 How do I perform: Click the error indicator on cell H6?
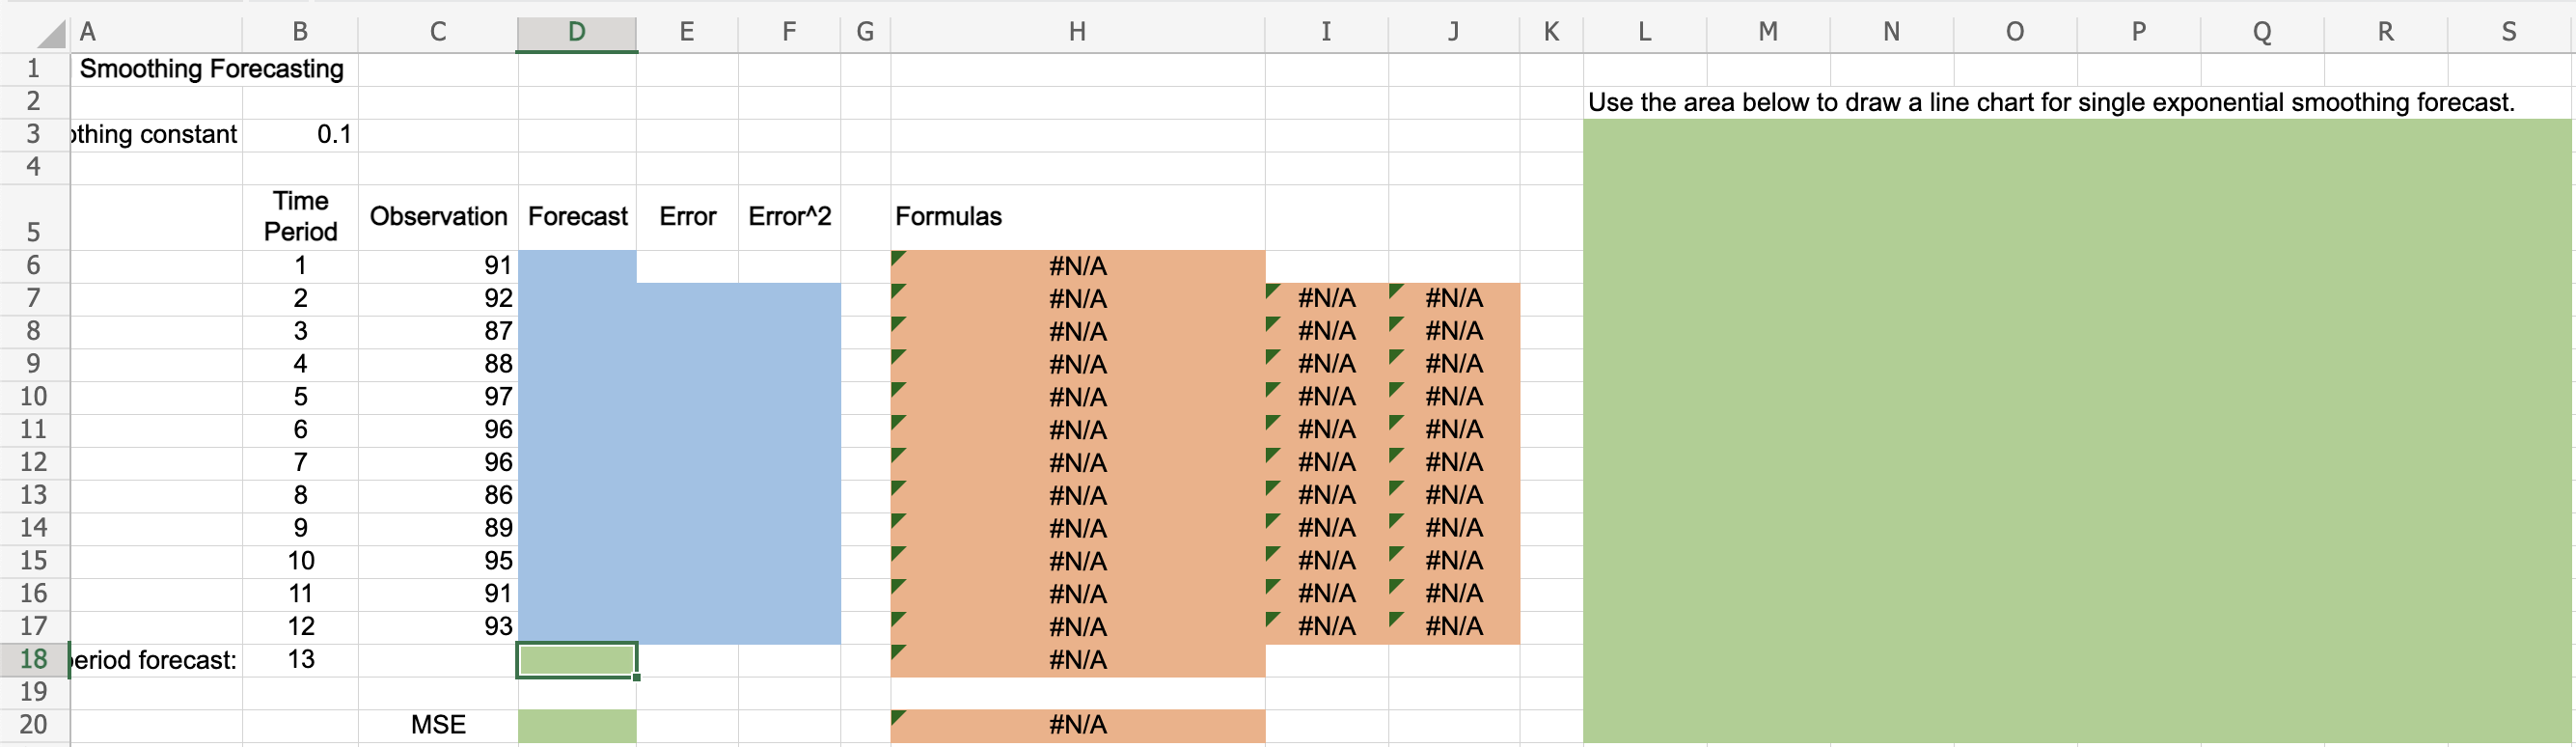tap(898, 258)
